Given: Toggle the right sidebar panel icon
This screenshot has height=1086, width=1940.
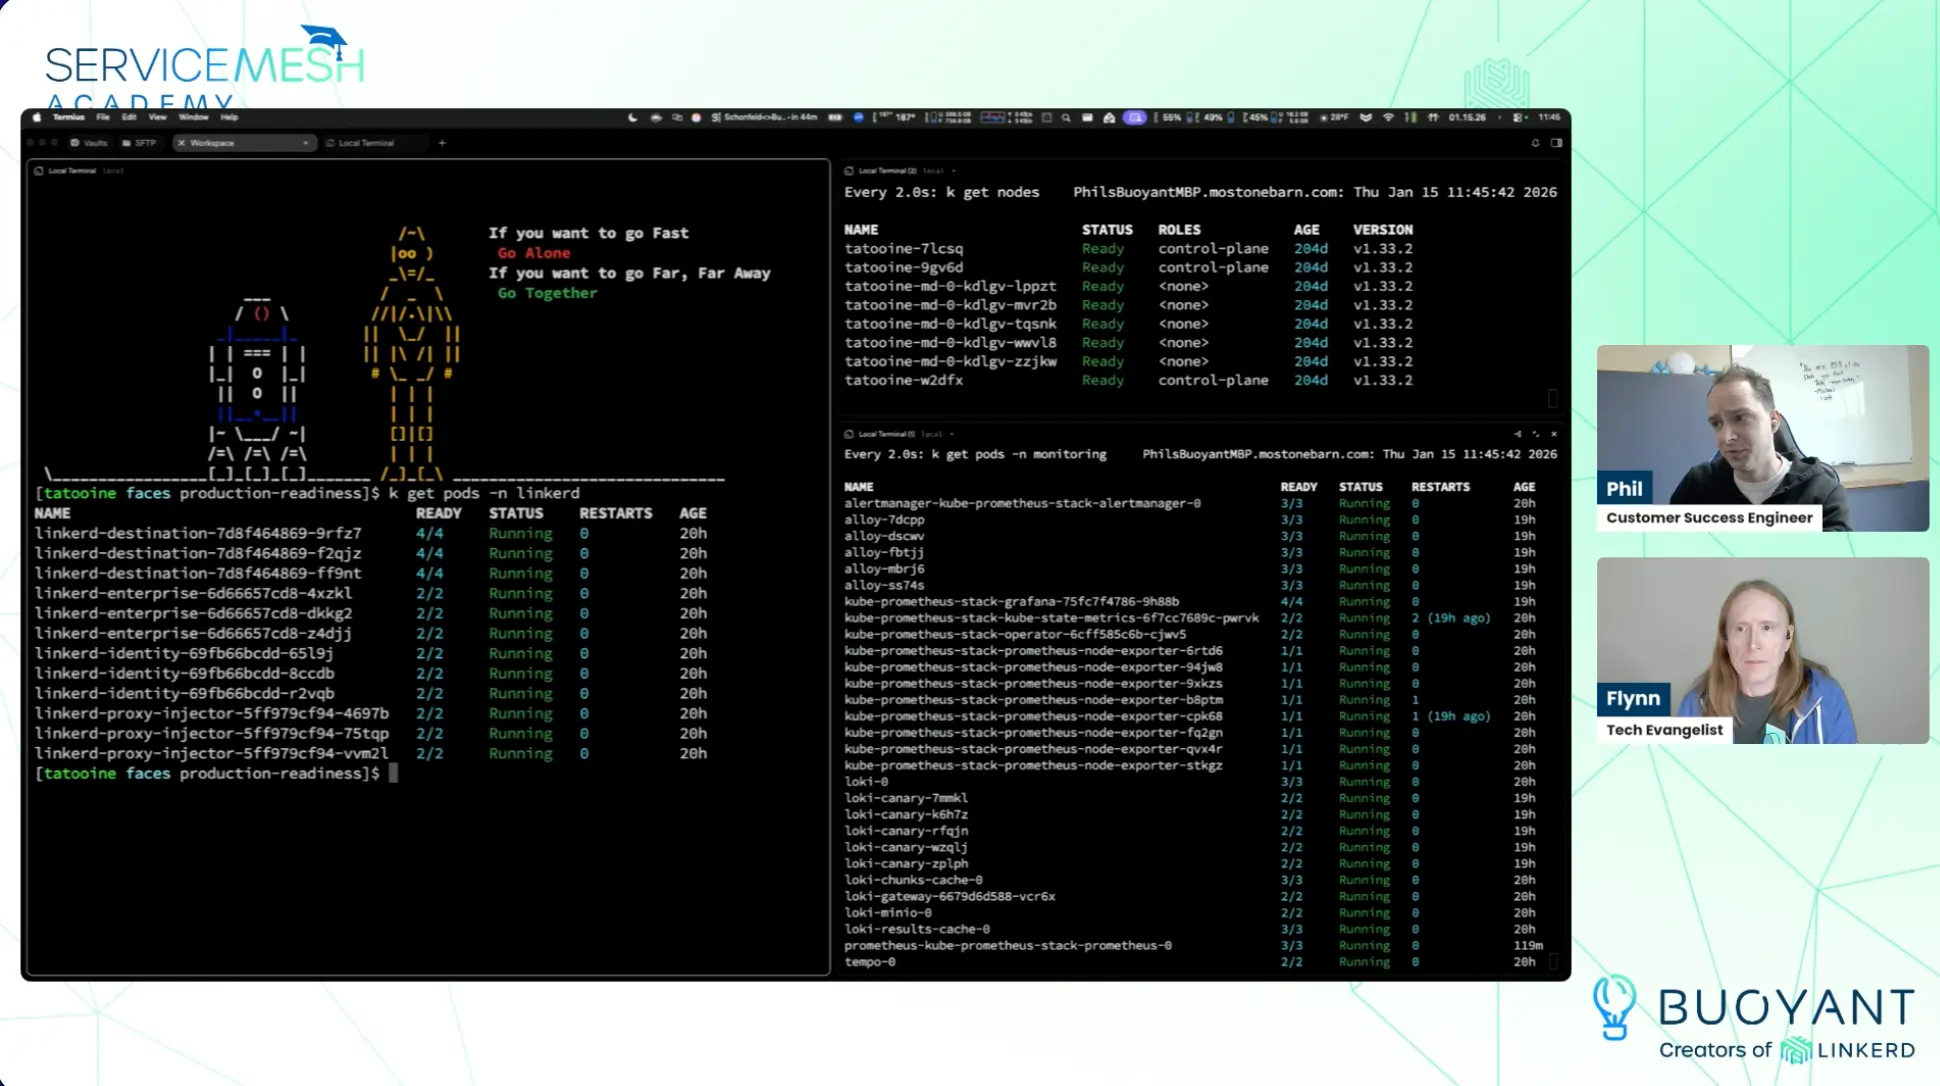Looking at the screenshot, I should [1556, 143].
